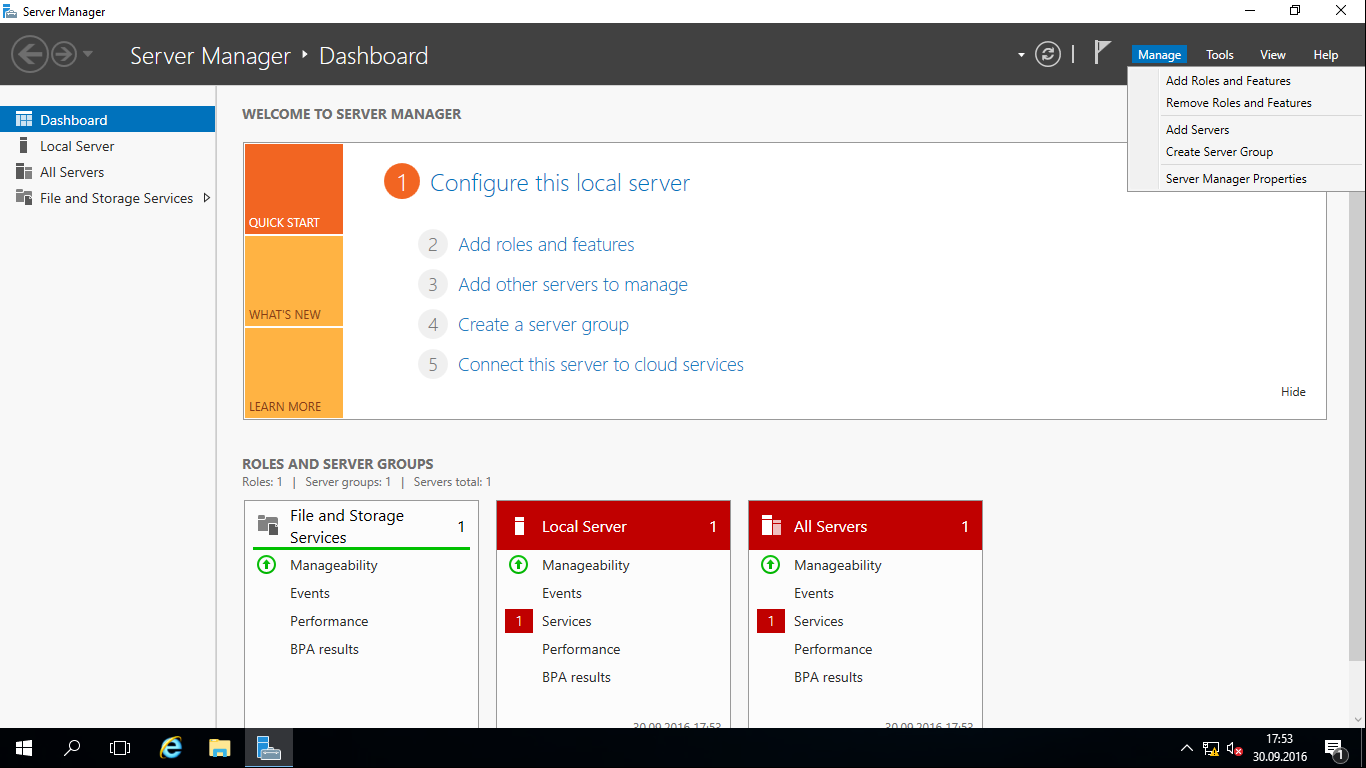The image size is (1366, 768).
Task: Click Services red badge in Local Server
Action: pos(519,621)
